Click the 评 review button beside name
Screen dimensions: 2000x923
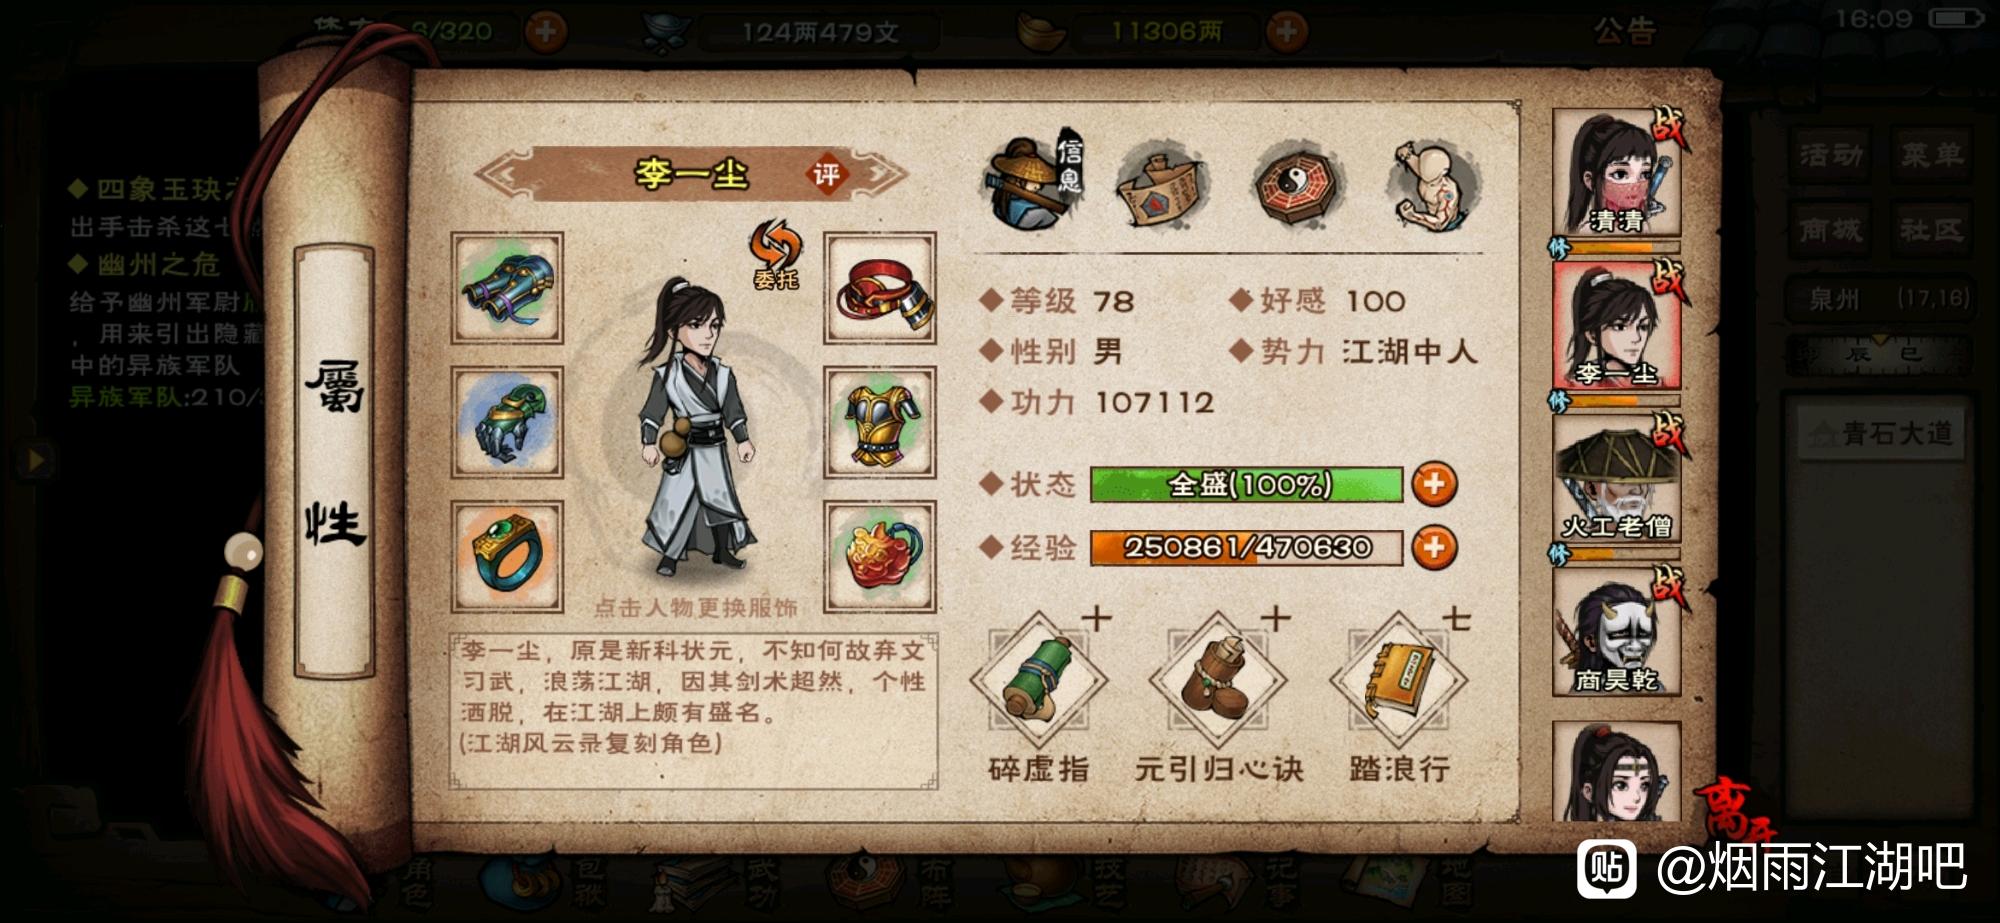[827, 175]
